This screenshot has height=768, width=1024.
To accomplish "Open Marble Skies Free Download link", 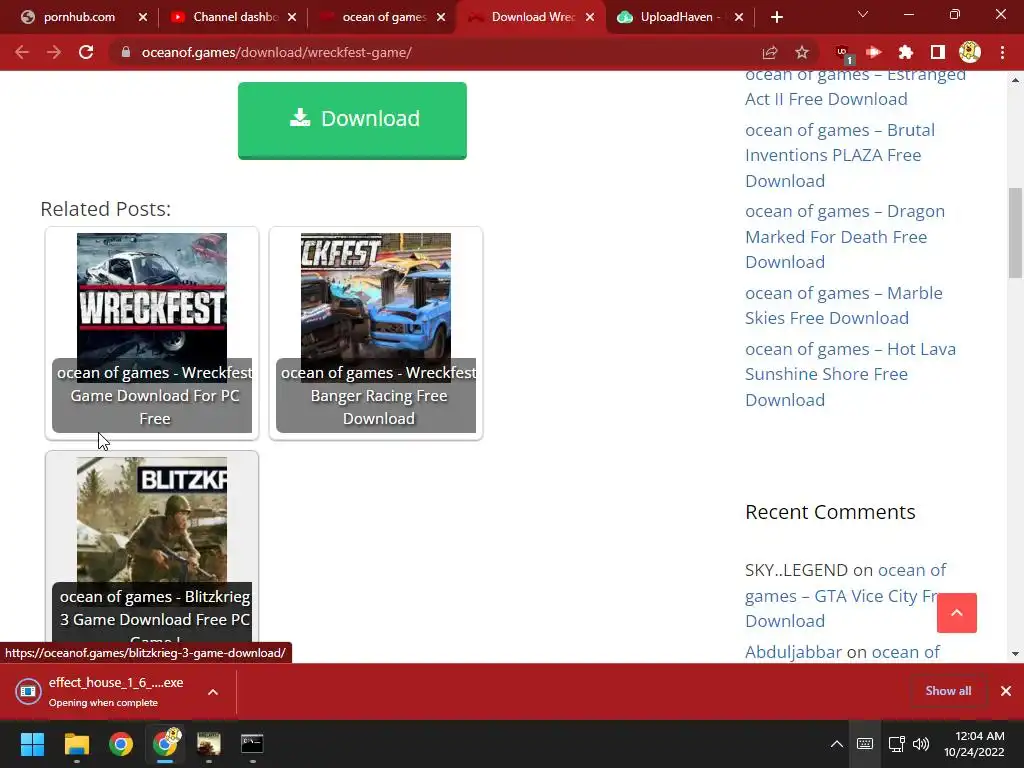I will 843,305.
